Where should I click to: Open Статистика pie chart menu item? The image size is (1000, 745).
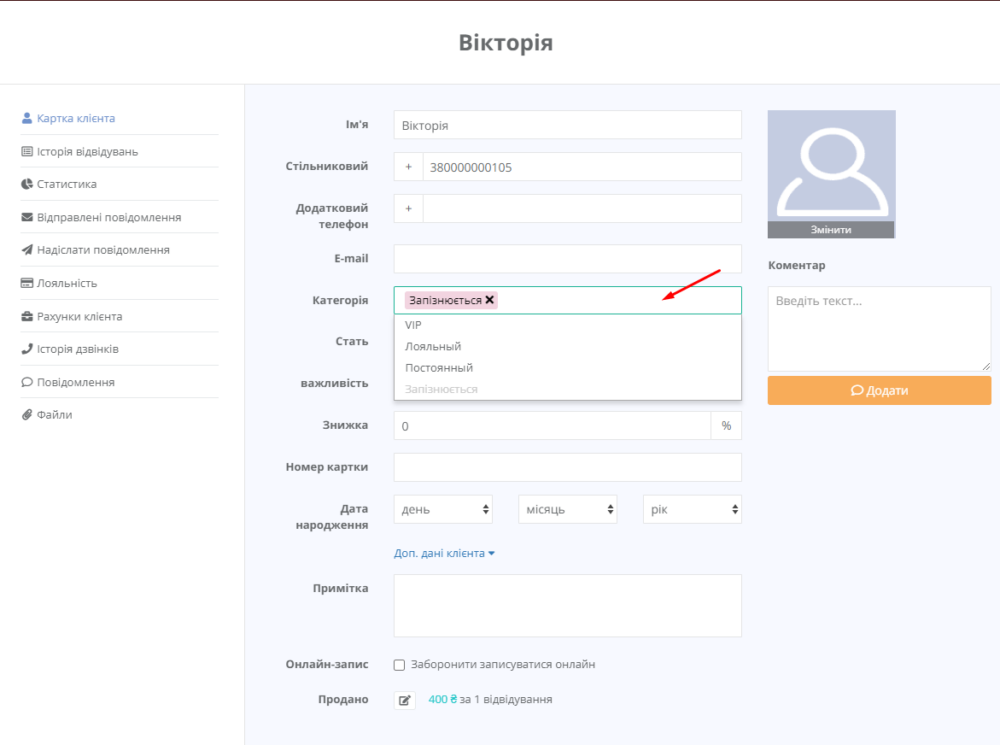[59, 184]
